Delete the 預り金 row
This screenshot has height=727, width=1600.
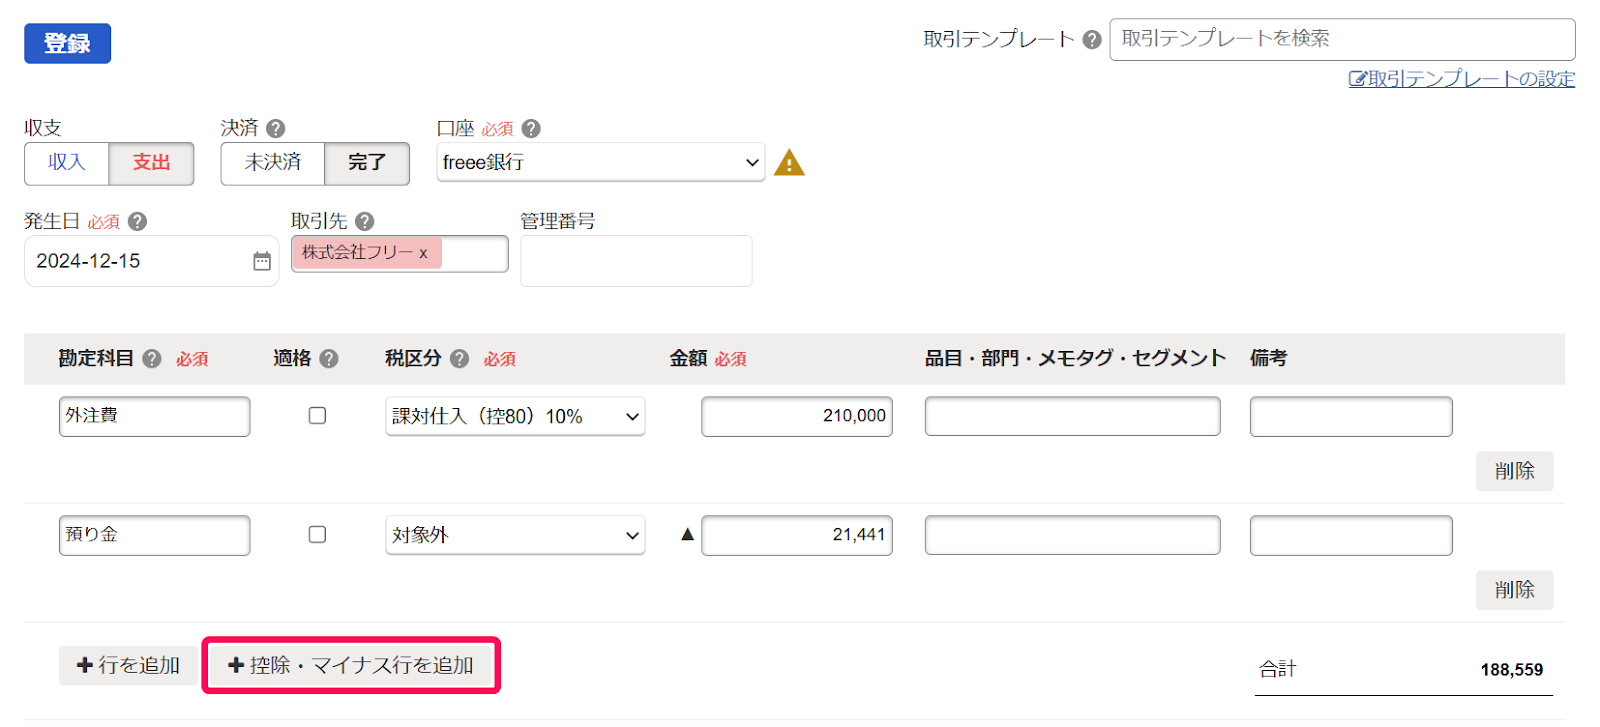1514,590
